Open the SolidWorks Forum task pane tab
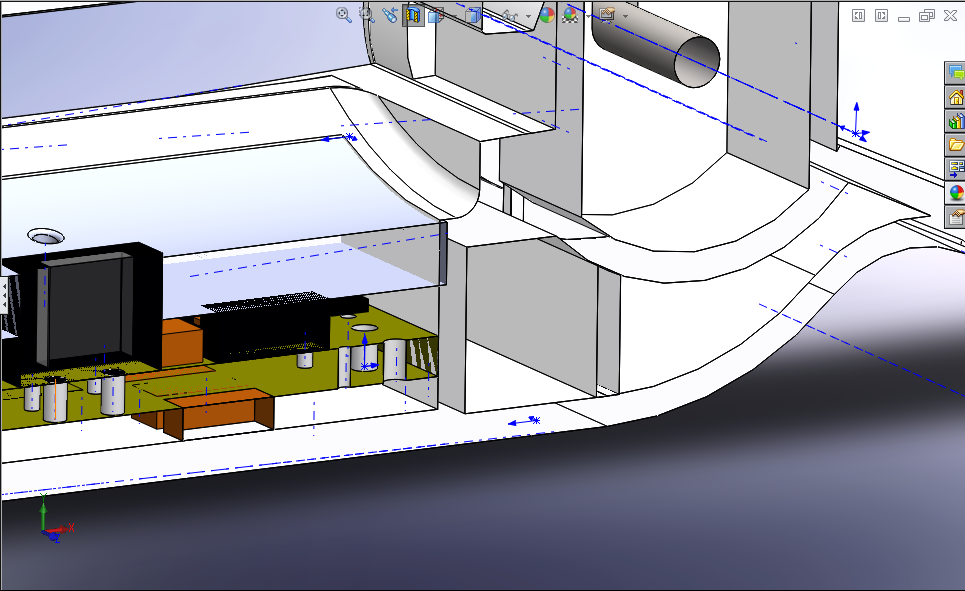This screenshot has width=965, height=591. (x=955, y=73)
